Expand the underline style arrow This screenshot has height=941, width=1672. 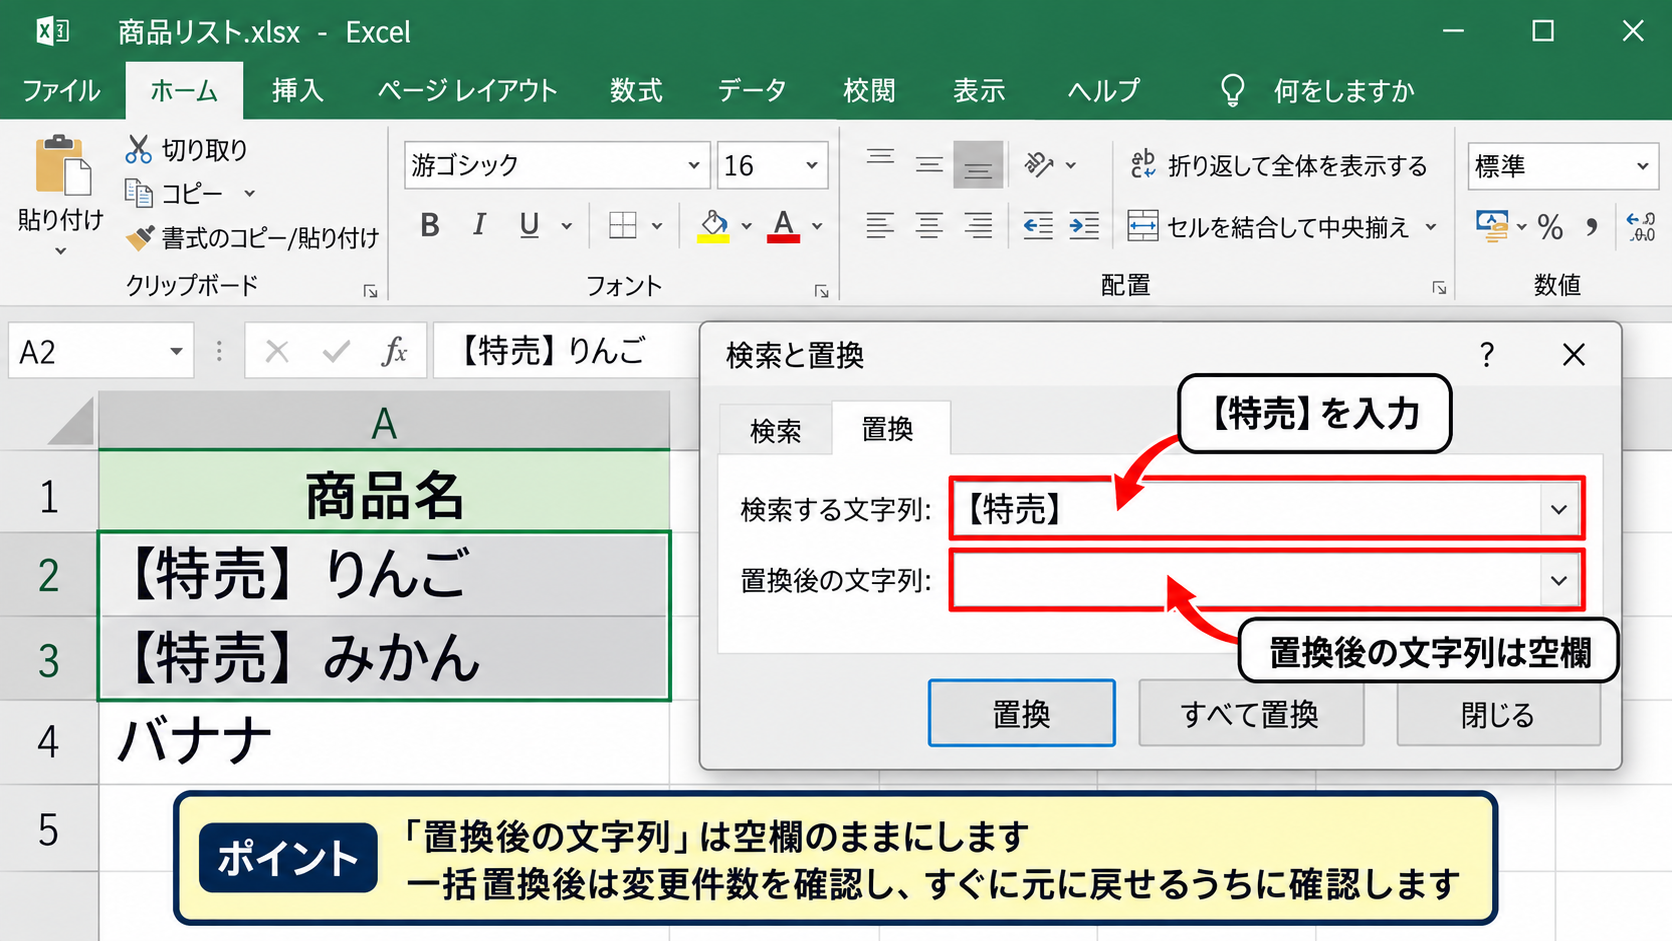[x=567, y=226]
